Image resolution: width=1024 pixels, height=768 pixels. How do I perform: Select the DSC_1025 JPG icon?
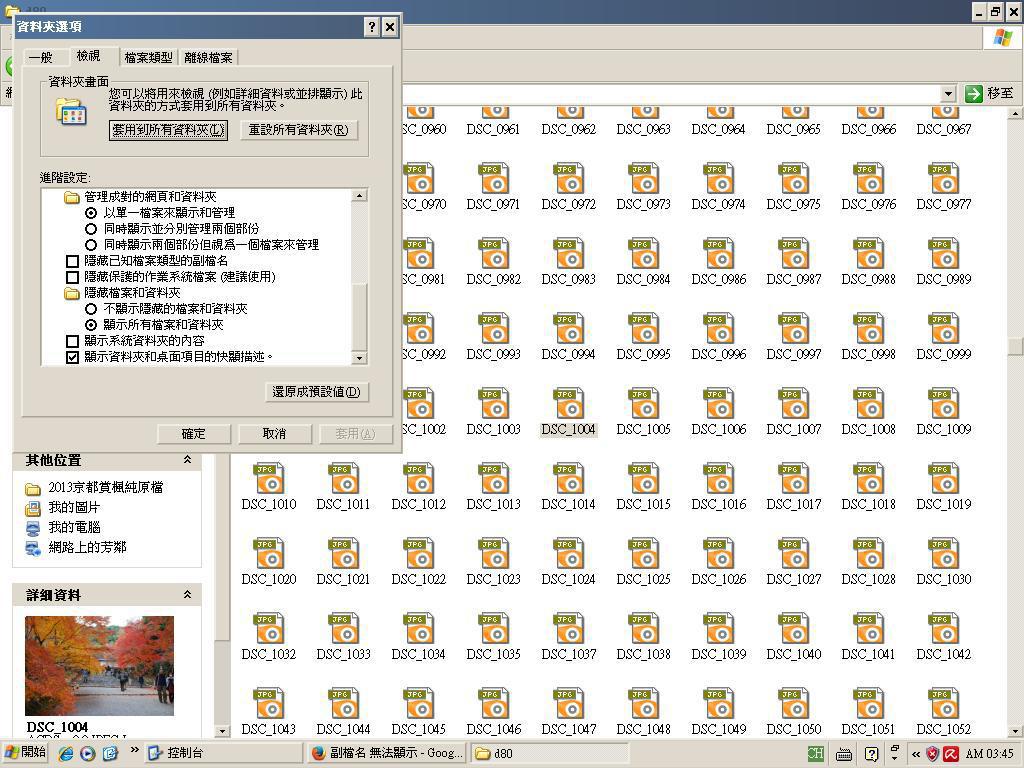[x=644, y=554]
